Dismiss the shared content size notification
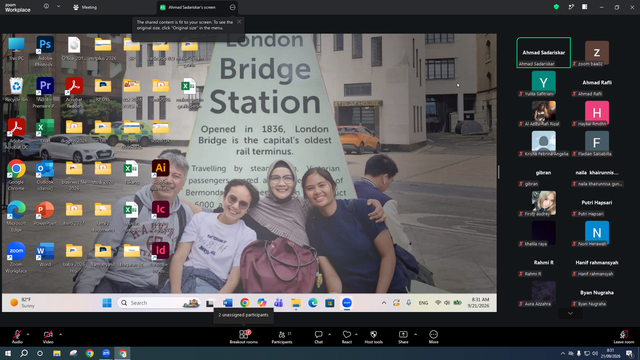 point(239,22)
